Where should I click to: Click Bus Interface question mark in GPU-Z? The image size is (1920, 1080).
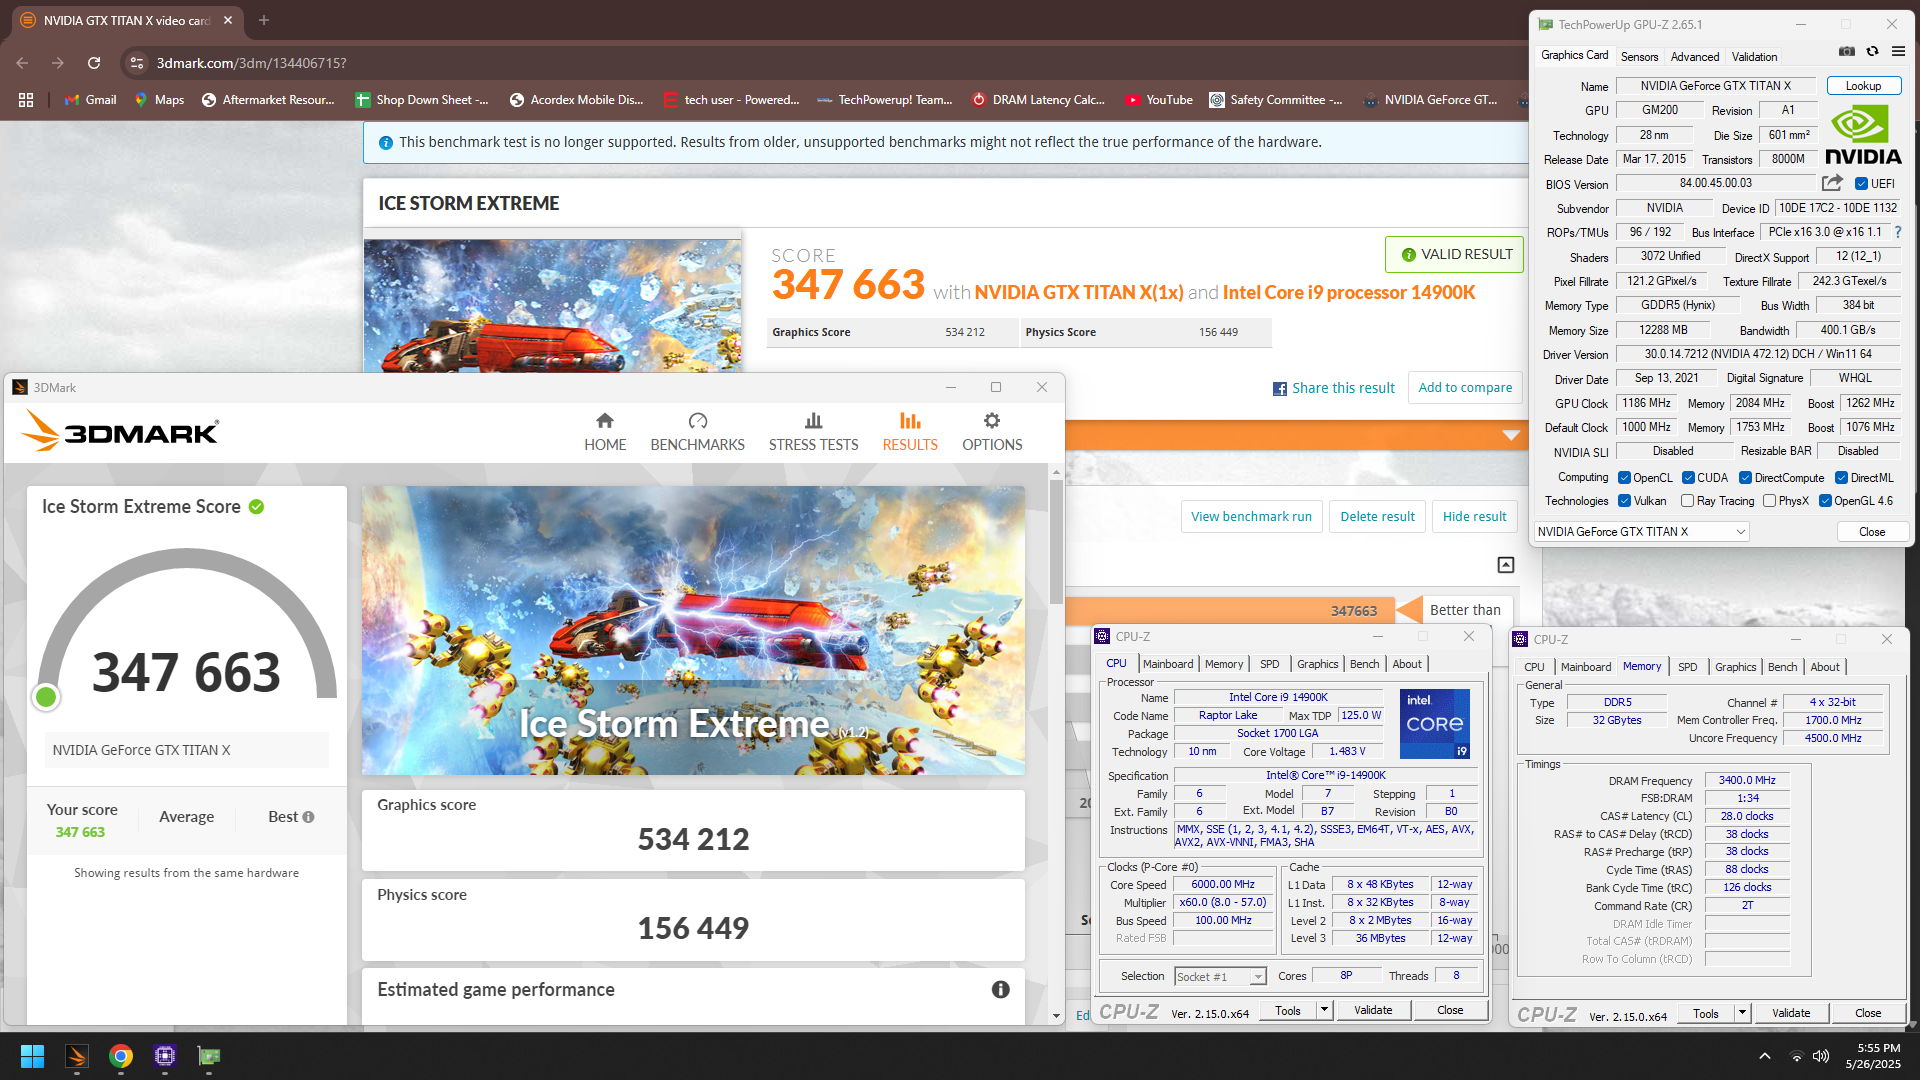pyautogui.click(x=1897, y=232)
